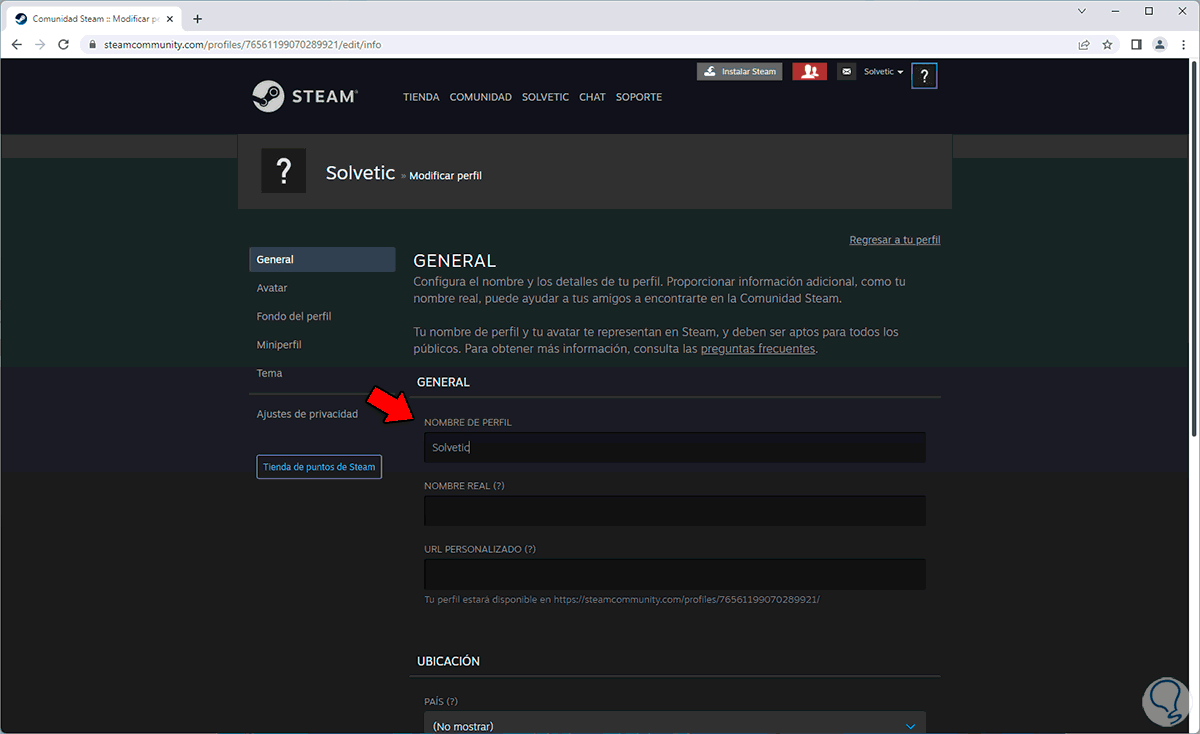Expand the Solvetic account dropdown

884,72
